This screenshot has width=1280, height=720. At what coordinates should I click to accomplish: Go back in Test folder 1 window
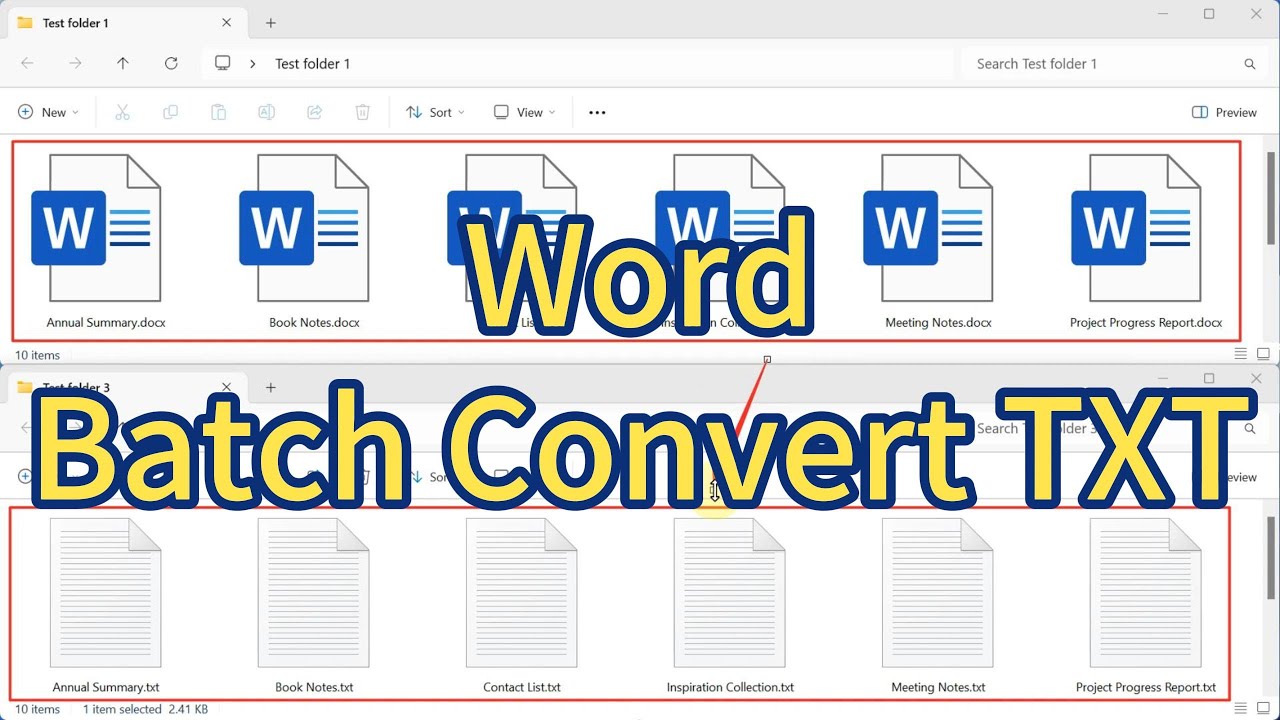pyautogui.click(x=27, y=63)
